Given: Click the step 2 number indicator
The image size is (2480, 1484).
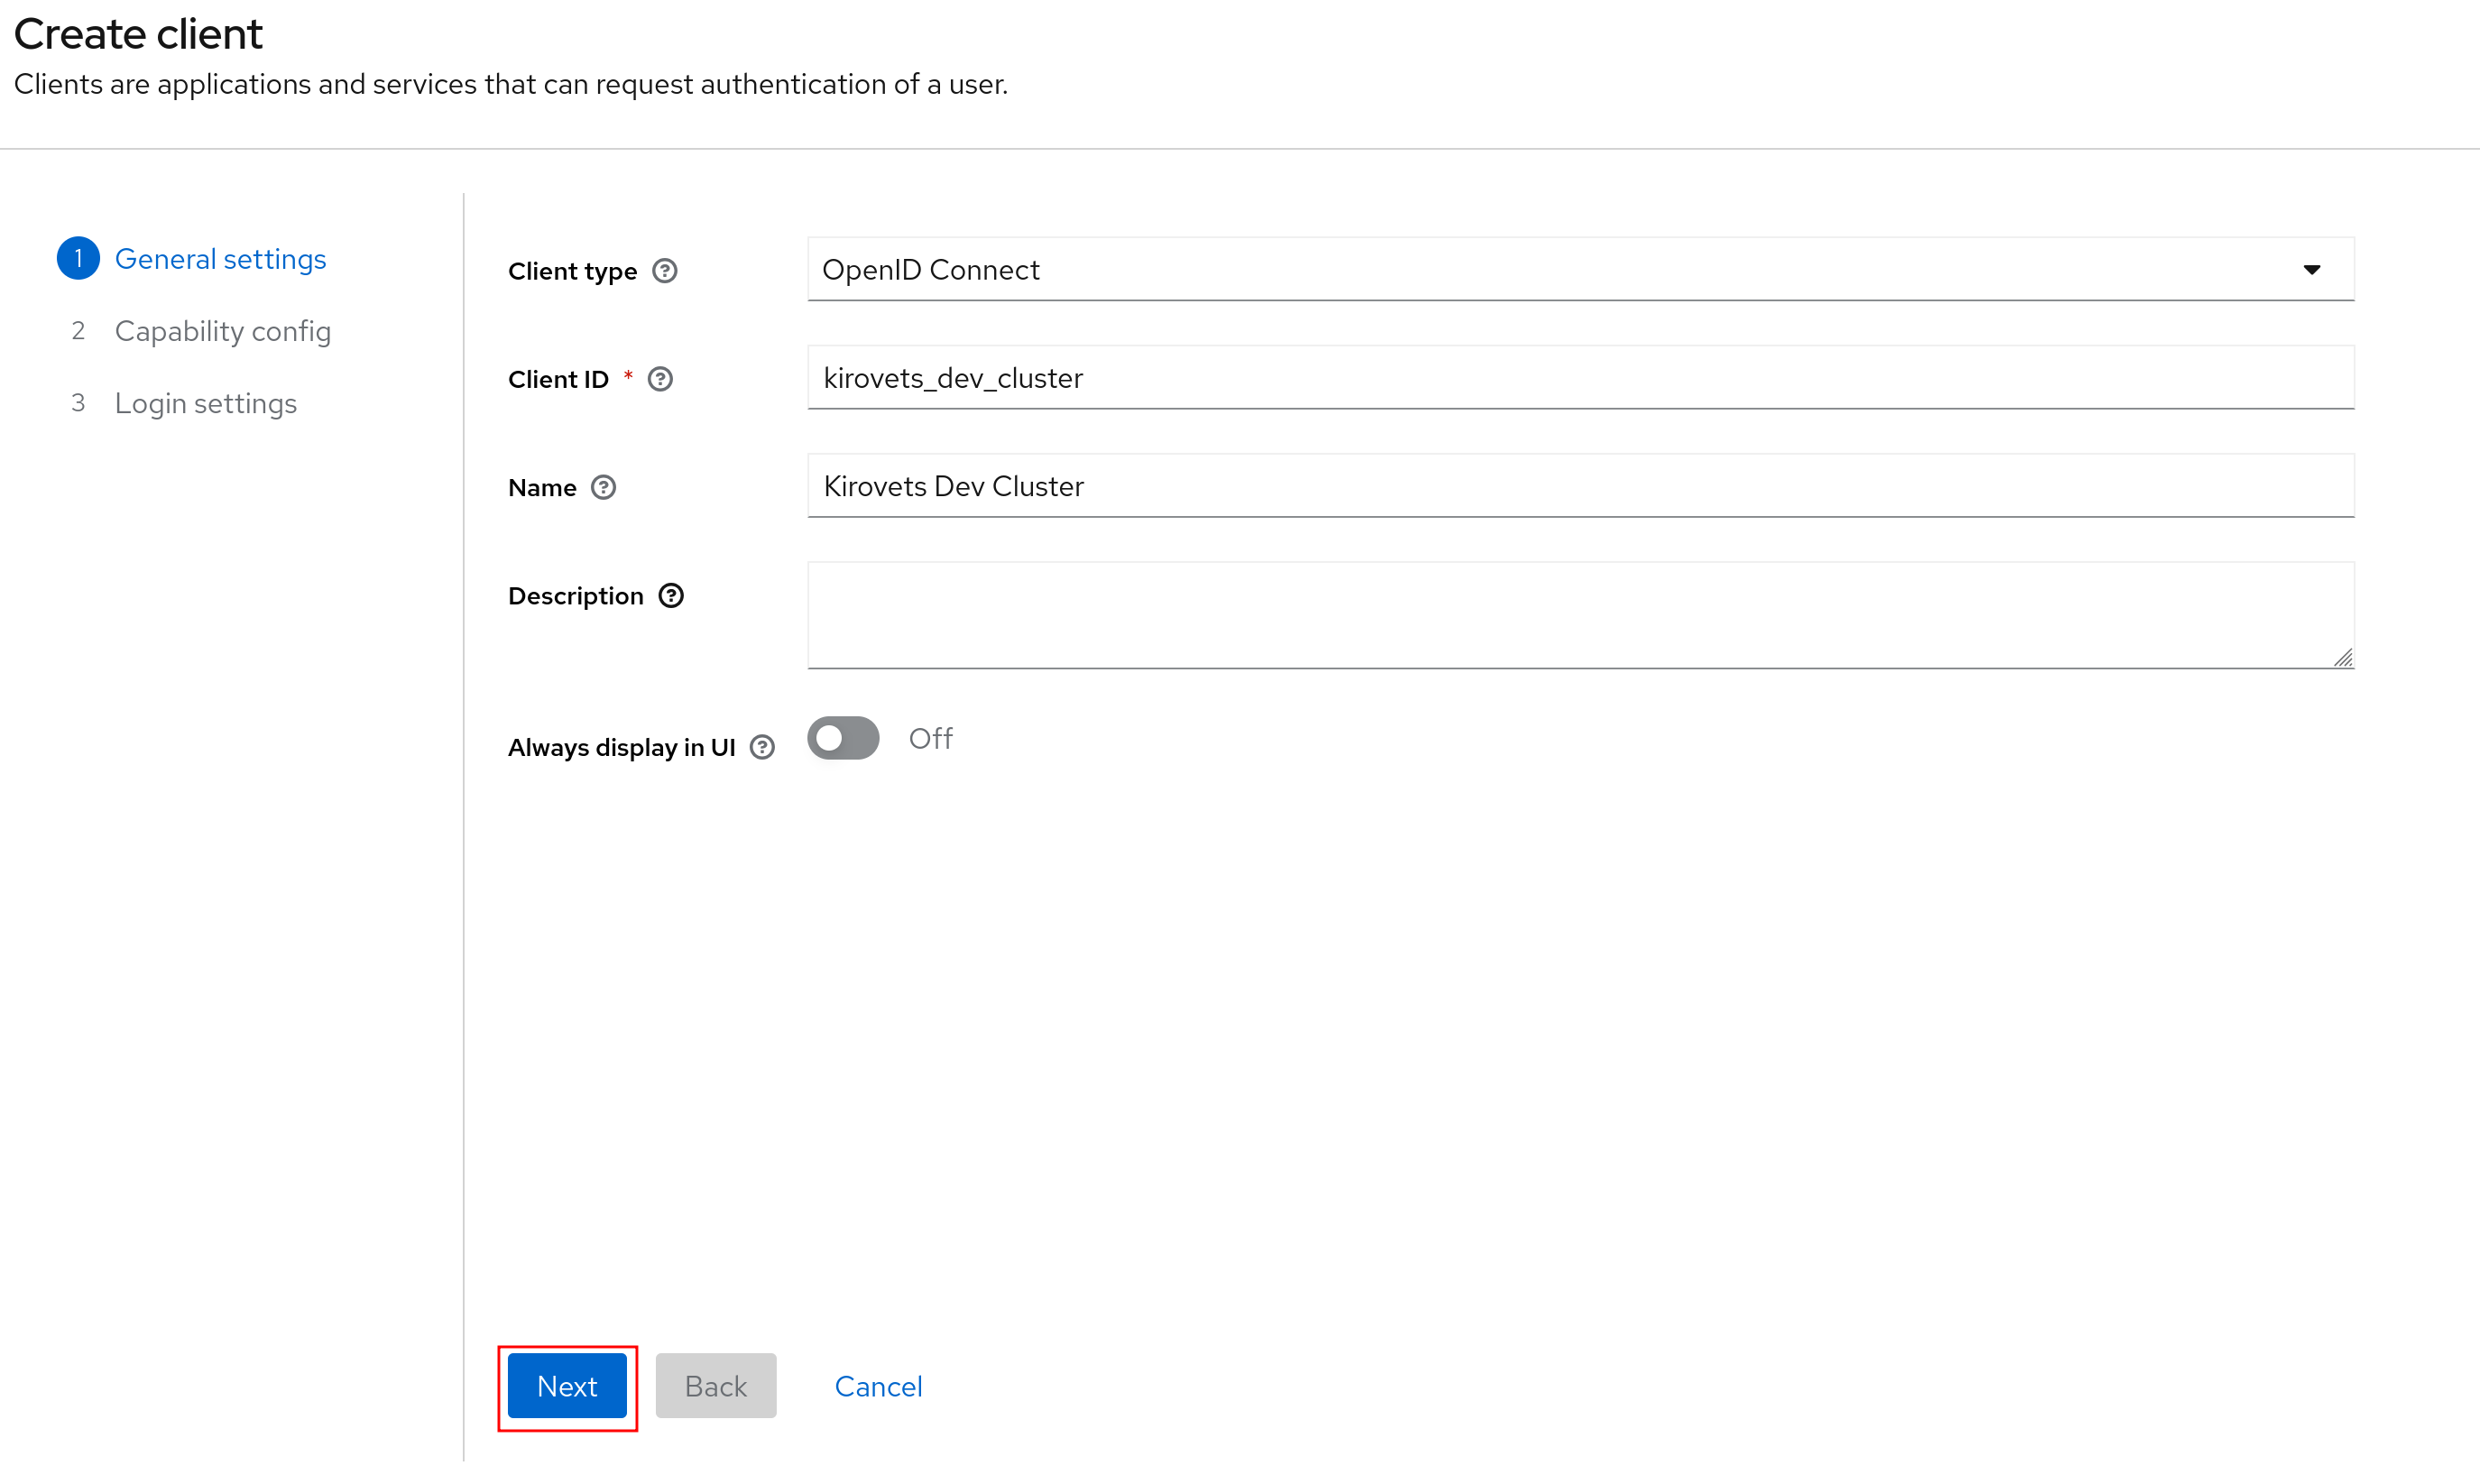Looking at the screenshot, I should coord(78,331).
